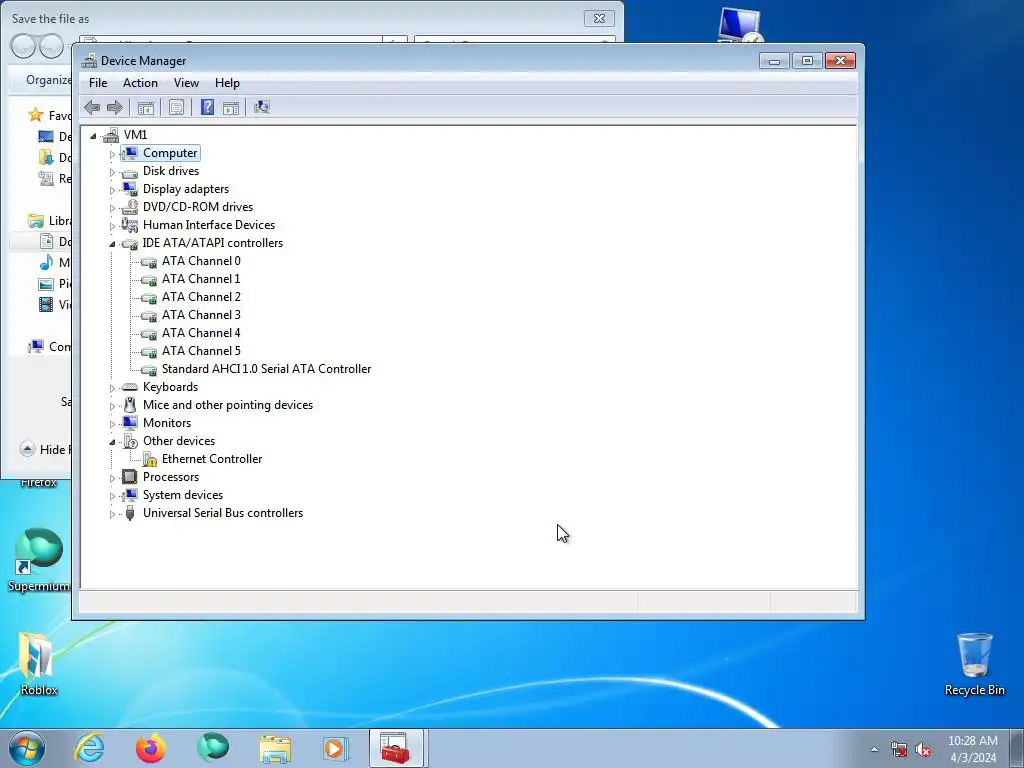Expand the Universal Serial Bus controllers category
1024x768 pixels.
[x=112, y=515]
